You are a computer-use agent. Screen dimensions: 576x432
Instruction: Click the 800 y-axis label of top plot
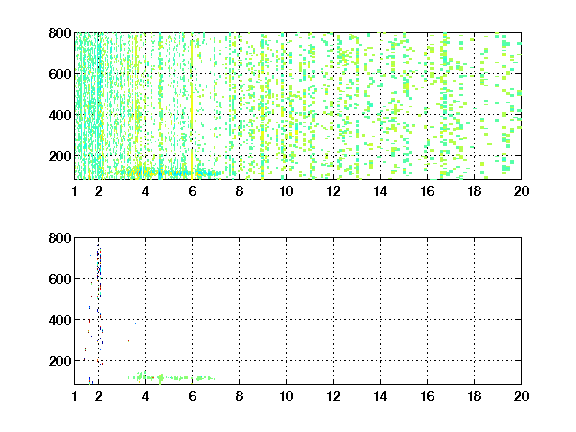point(60,33)
